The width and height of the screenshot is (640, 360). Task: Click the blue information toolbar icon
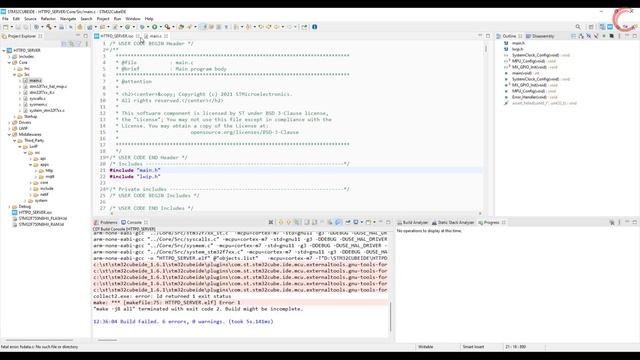[315, 27]
